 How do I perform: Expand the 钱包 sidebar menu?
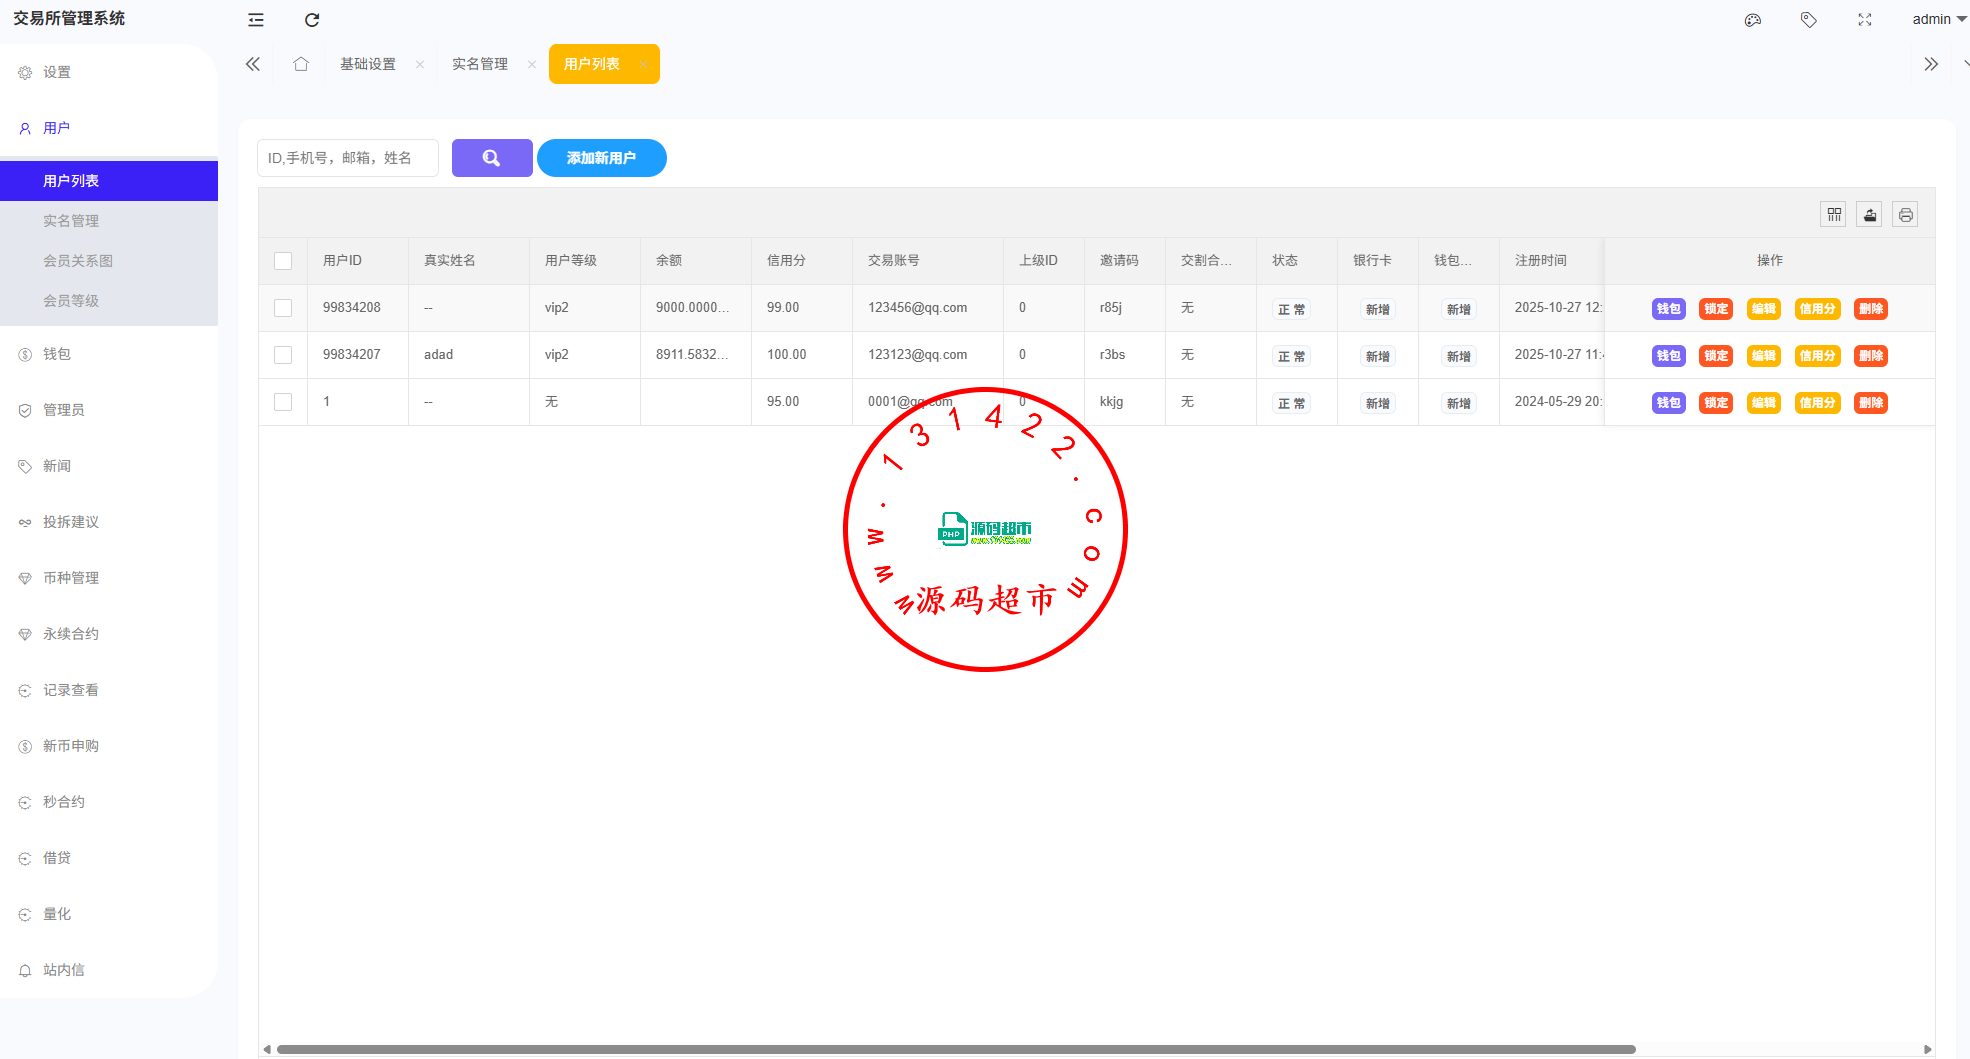pos(57,354)
